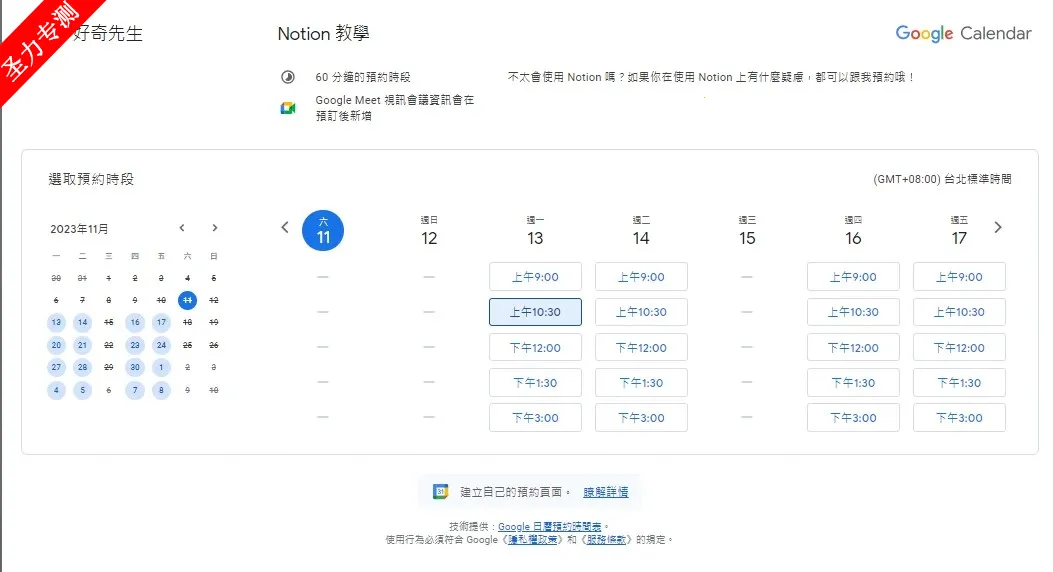Open the 瞭解詳情 link
The width and height of the screenshot is (1053, 572).
pyautogui.click(x=606, y=492)
